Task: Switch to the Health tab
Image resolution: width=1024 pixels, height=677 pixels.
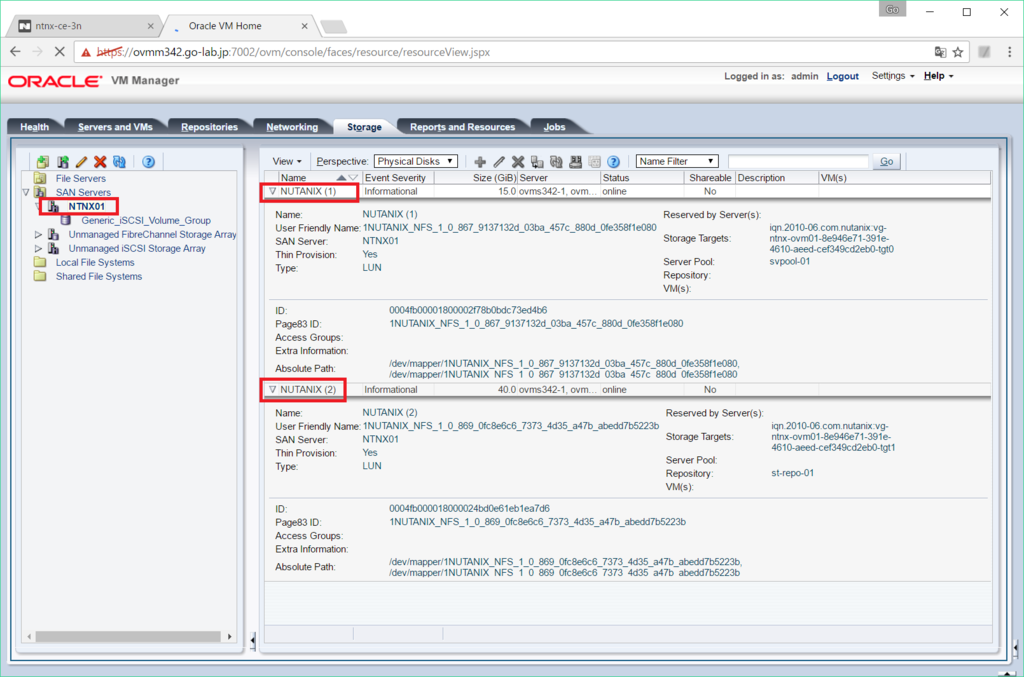Action: coord(35,127)
